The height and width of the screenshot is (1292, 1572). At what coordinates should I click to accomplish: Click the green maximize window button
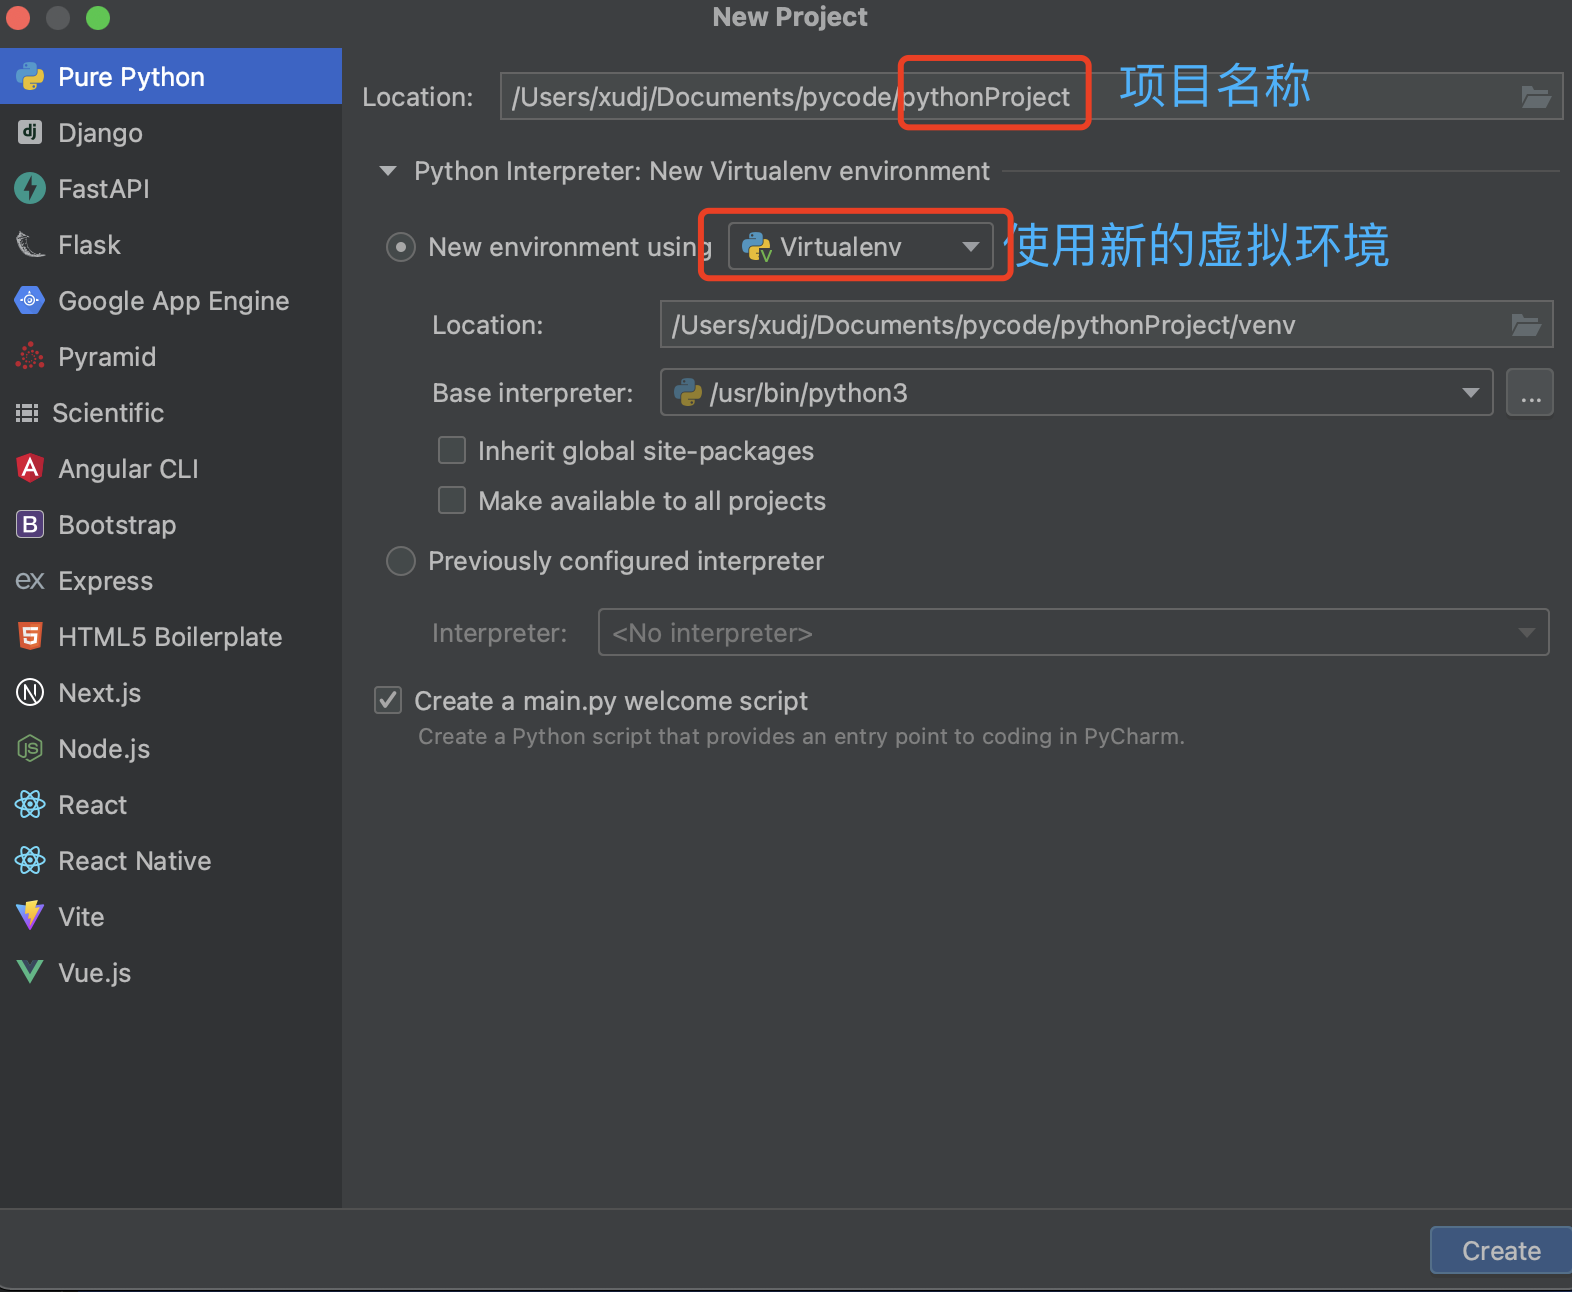point(98,17)
